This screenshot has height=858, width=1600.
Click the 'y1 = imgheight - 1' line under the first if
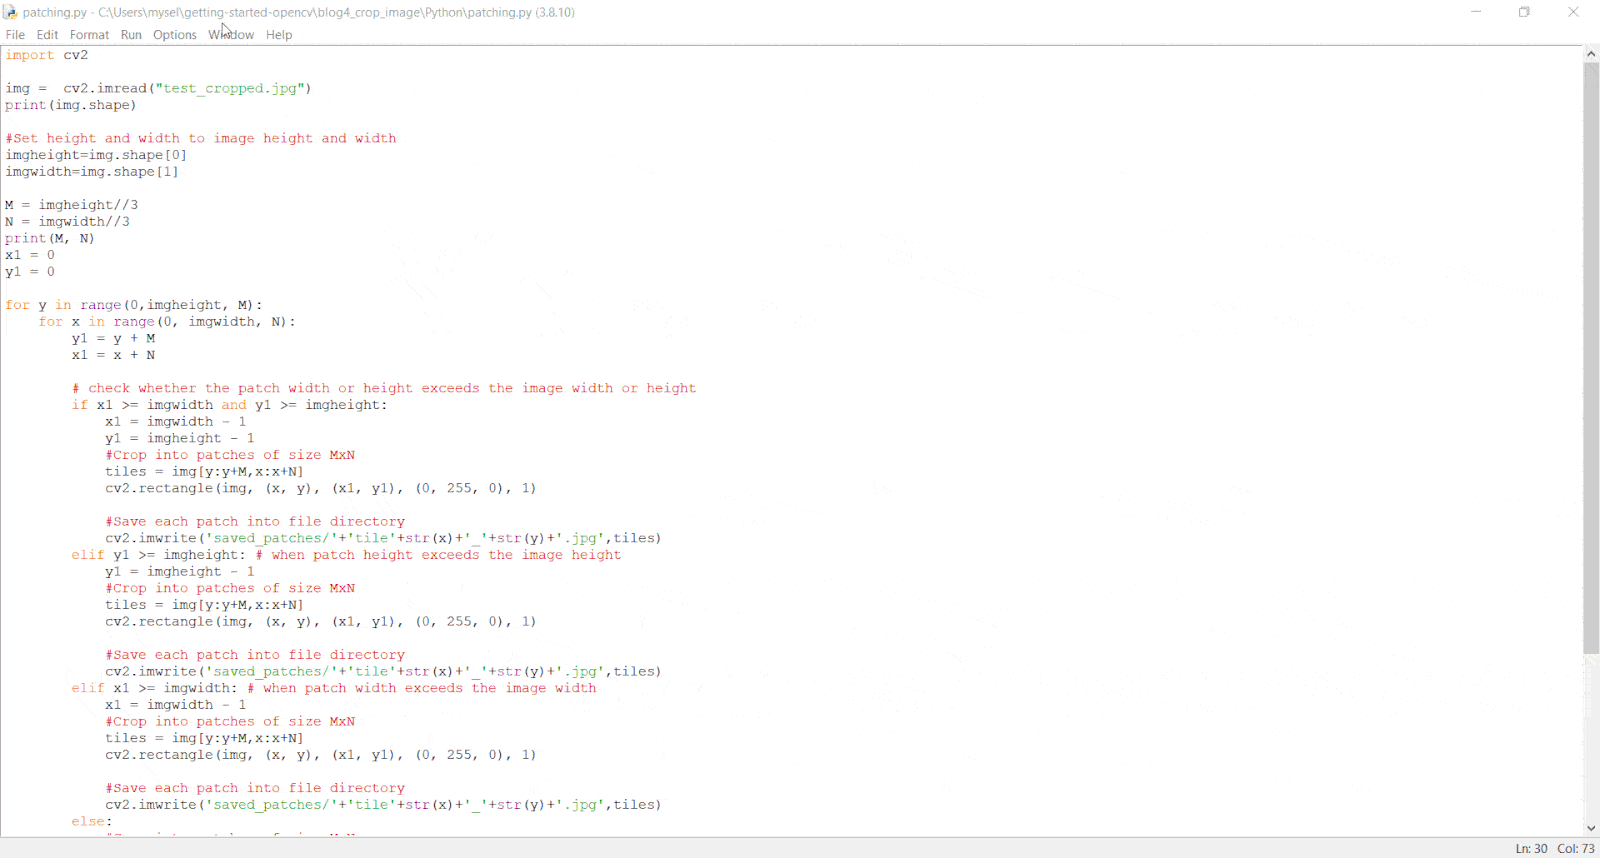pos(180,438)
